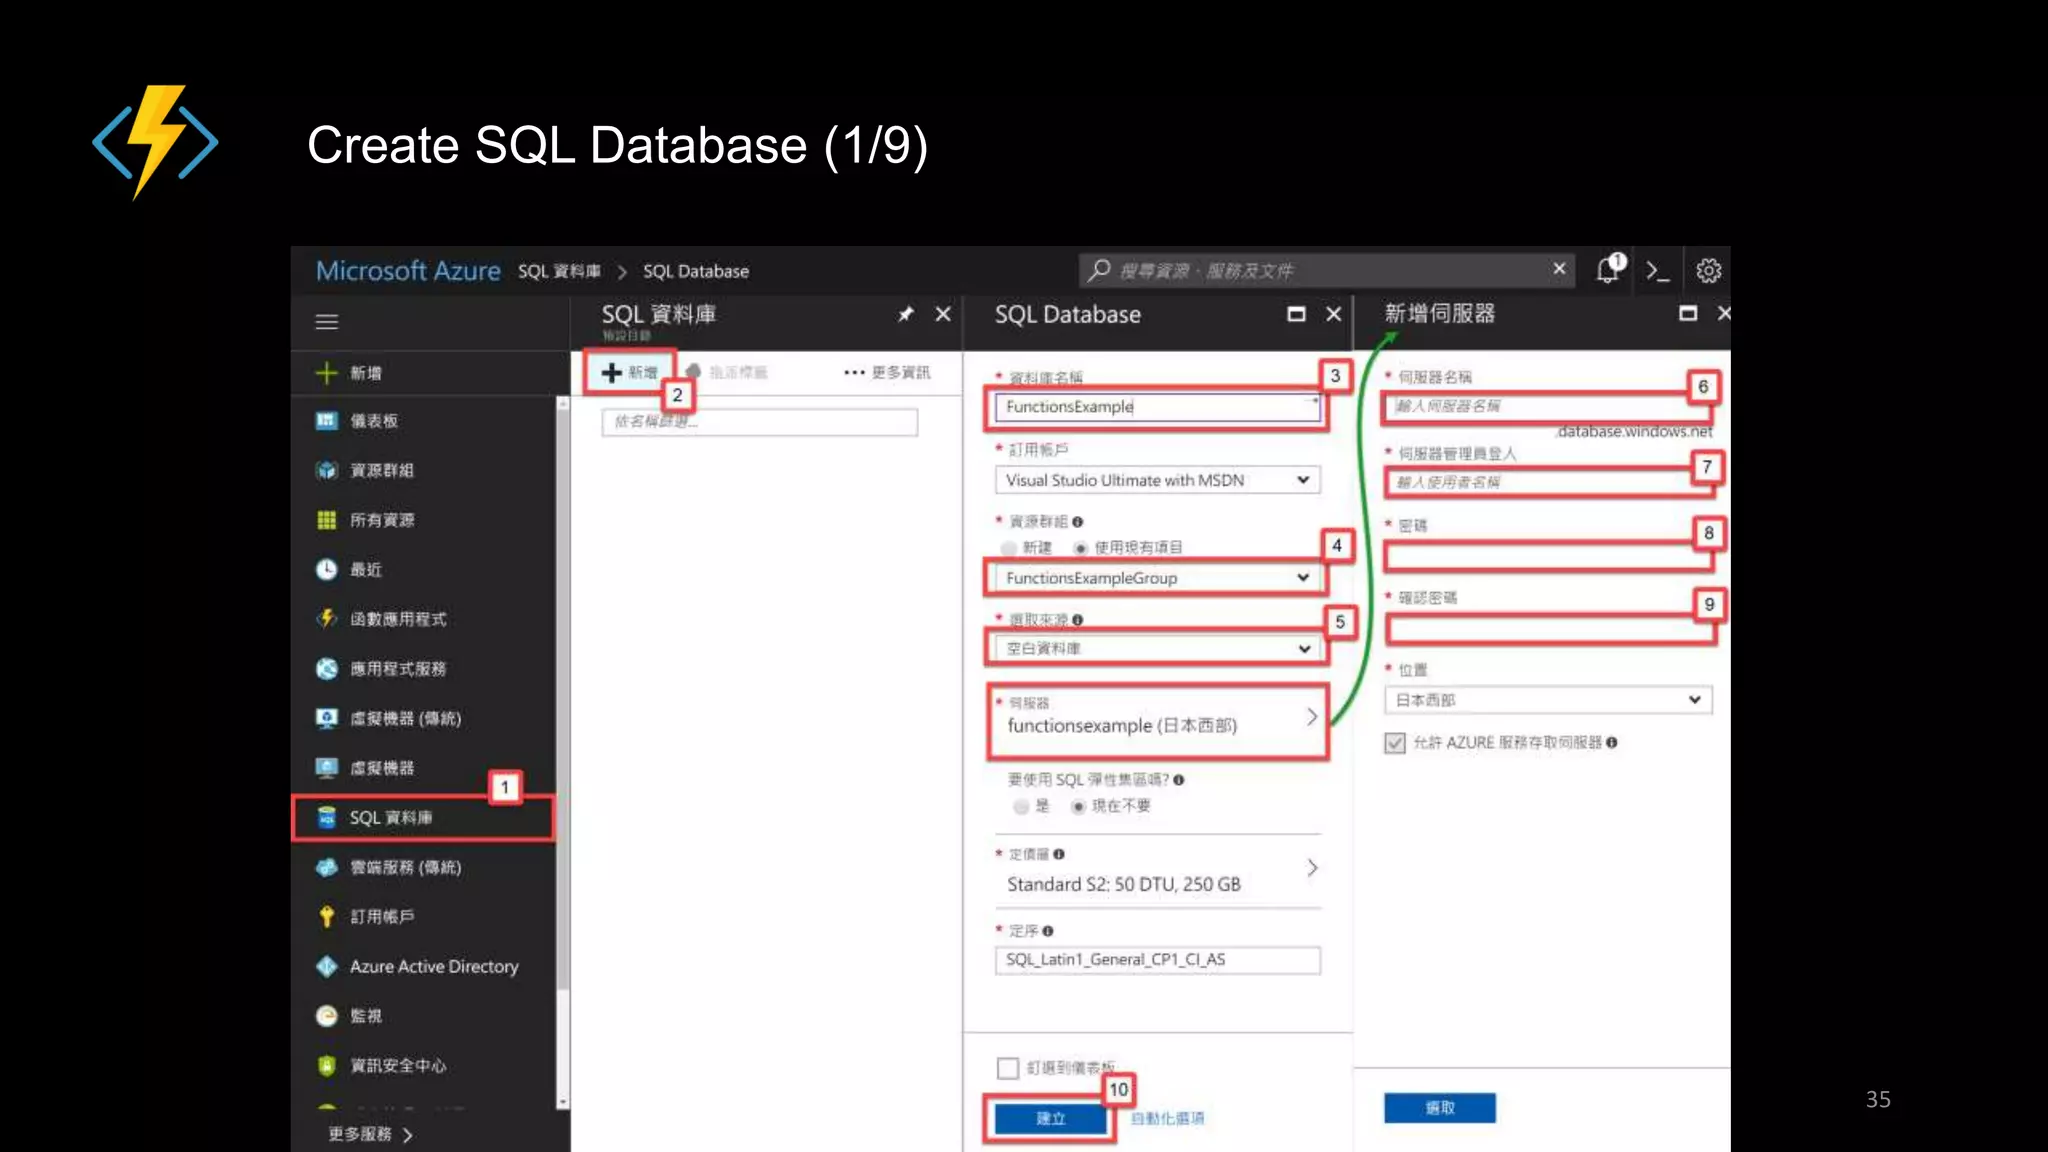Open Subscriptions (訂用帳戶) key icon
Screen dimensions: 2048x1152
(326, 916)
